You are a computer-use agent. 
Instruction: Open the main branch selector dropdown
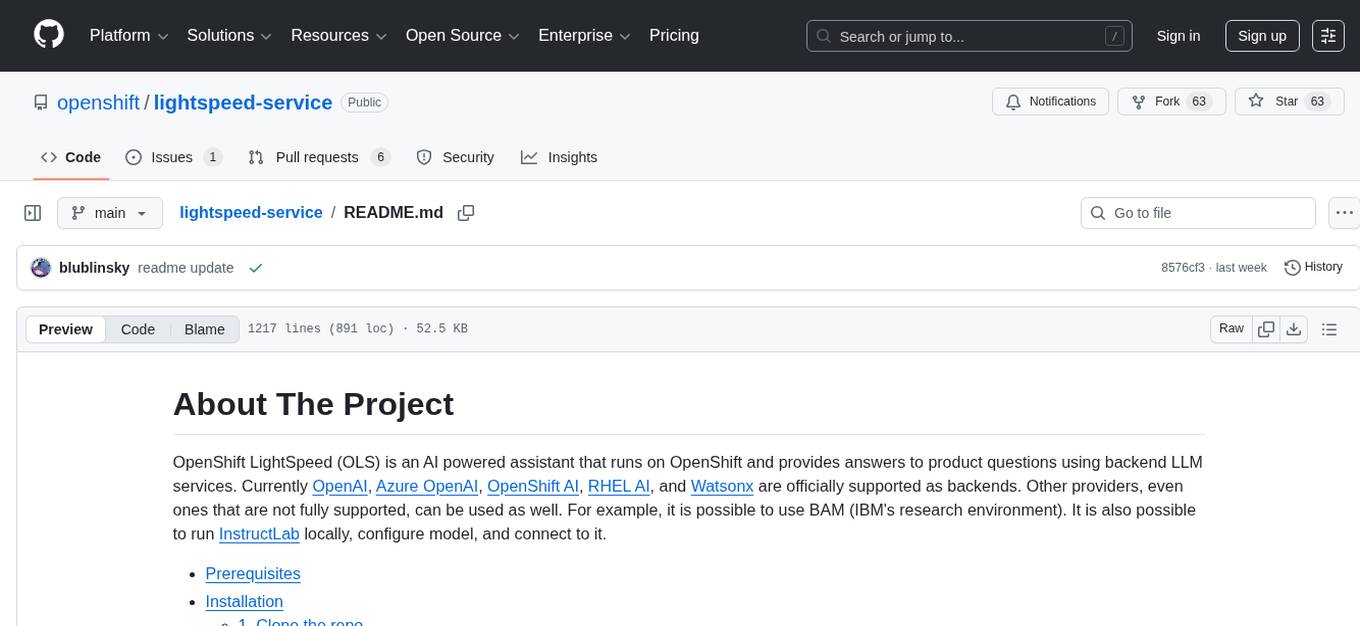coord(109,213)
